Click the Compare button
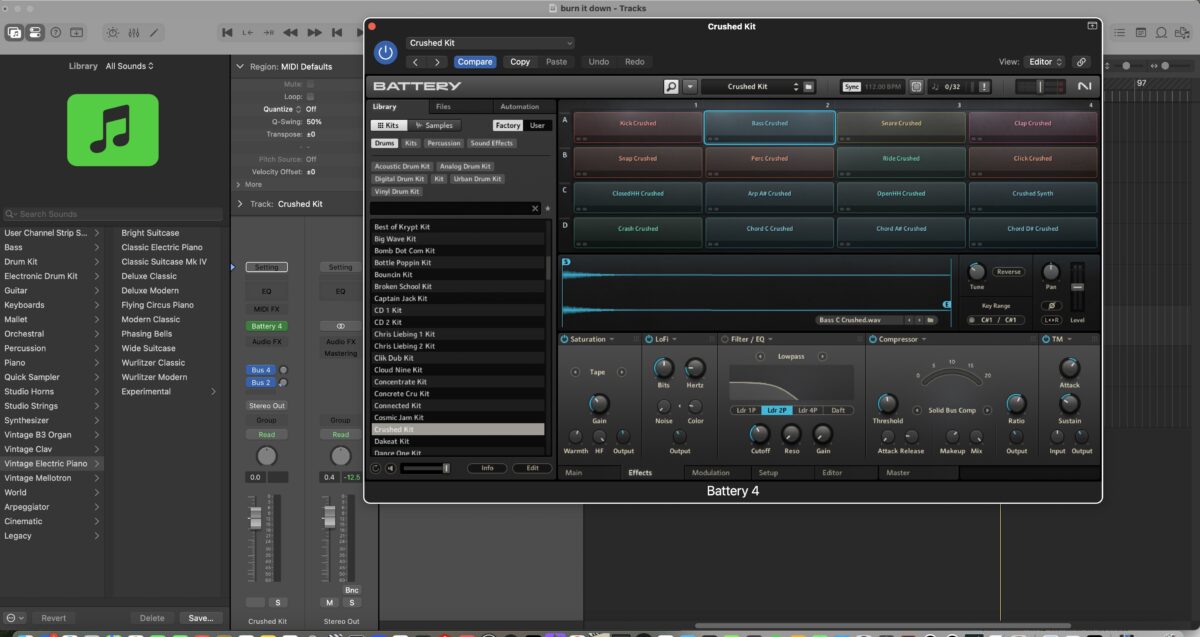Image resolution: width=1200 pixels, height=637 pixels. point(475,62)
